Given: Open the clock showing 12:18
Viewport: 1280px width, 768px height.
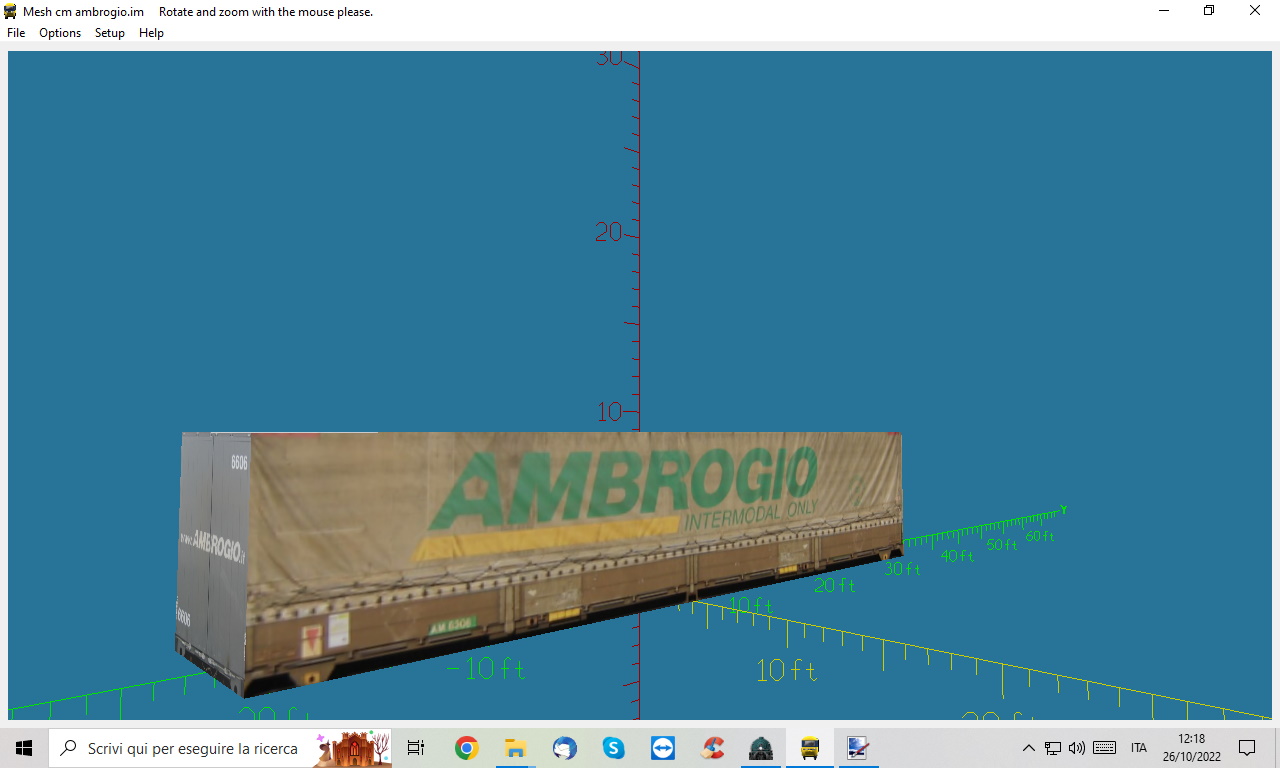Looking at the screenshot, I should (x=1192, y=748).
